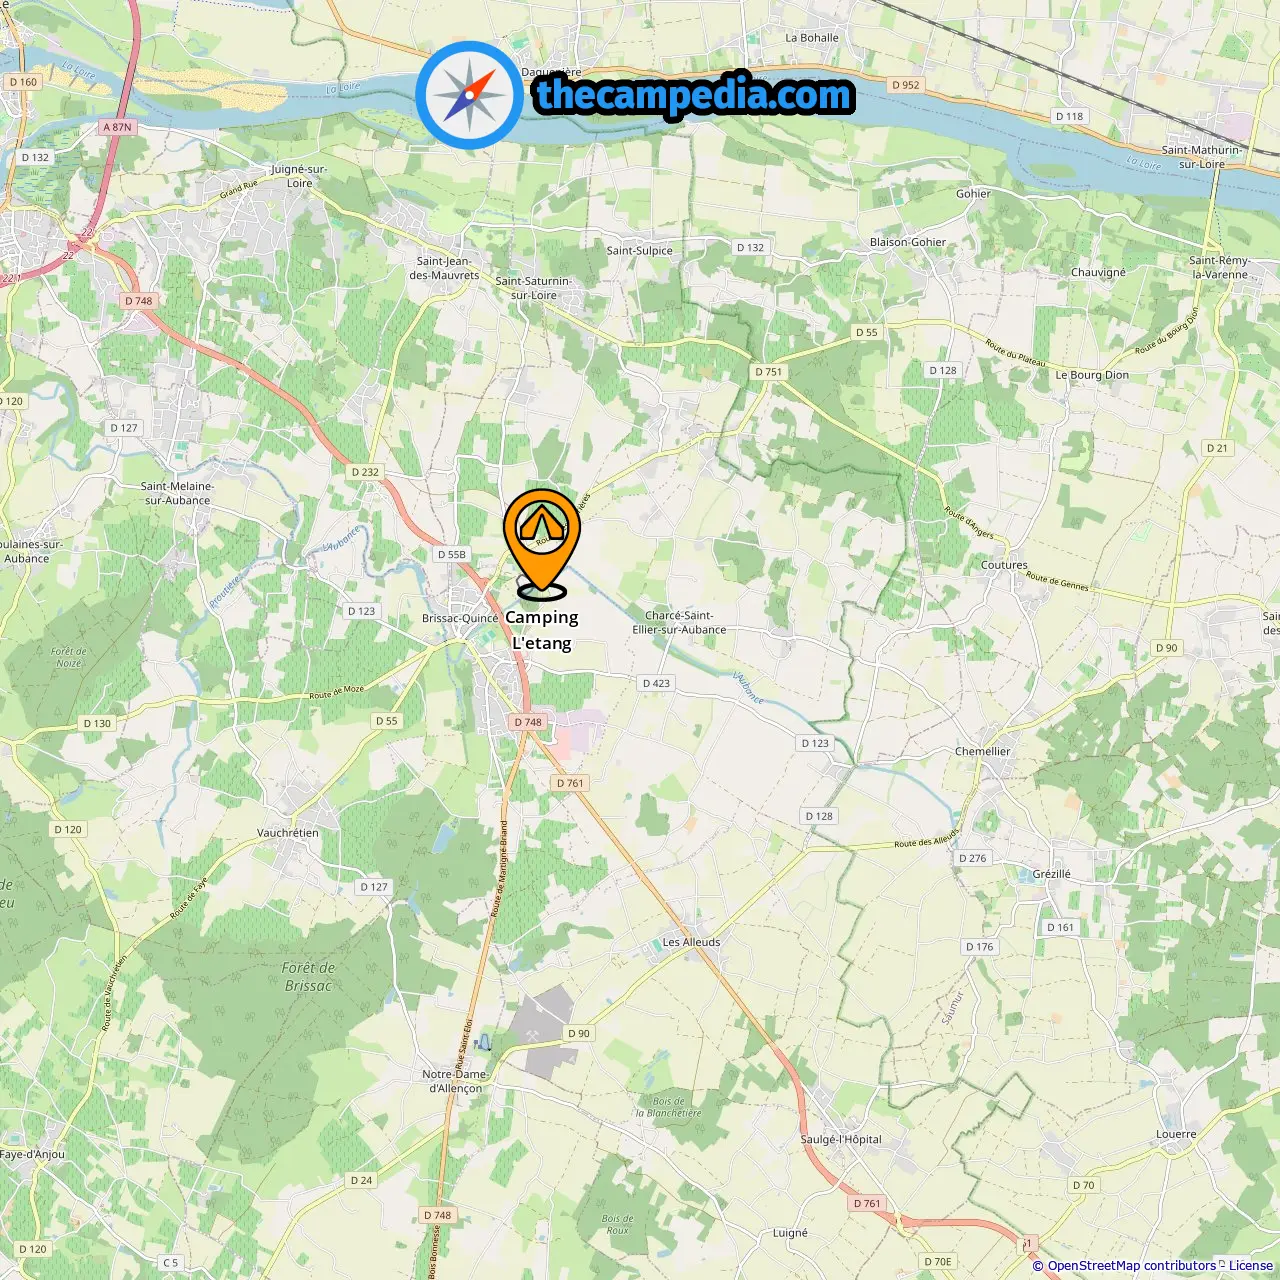Click the D 423 road badge
This screenshot has height=1280, width=1280.
[656, 683]
